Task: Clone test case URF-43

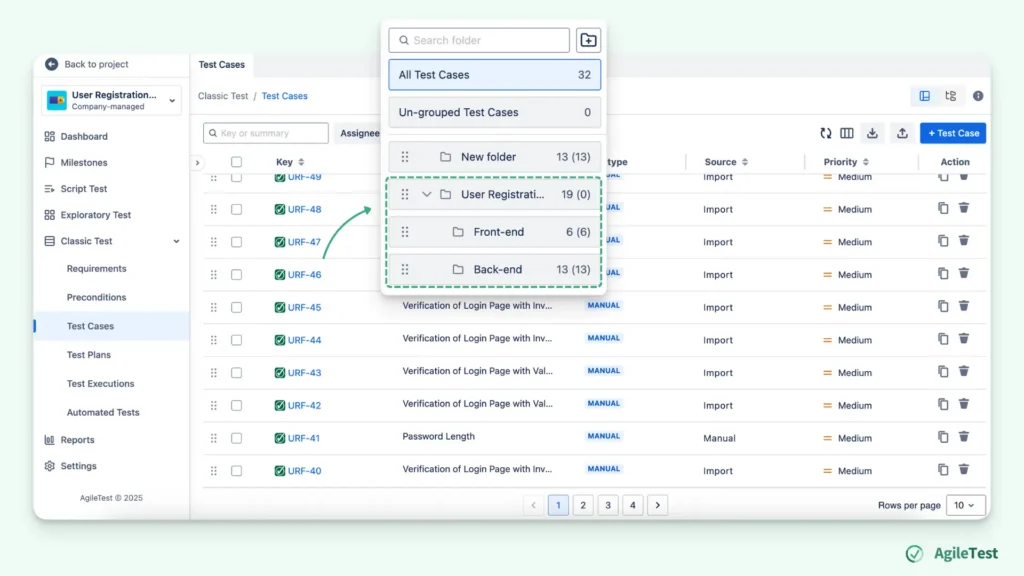Action: click(x=943, y=372)
